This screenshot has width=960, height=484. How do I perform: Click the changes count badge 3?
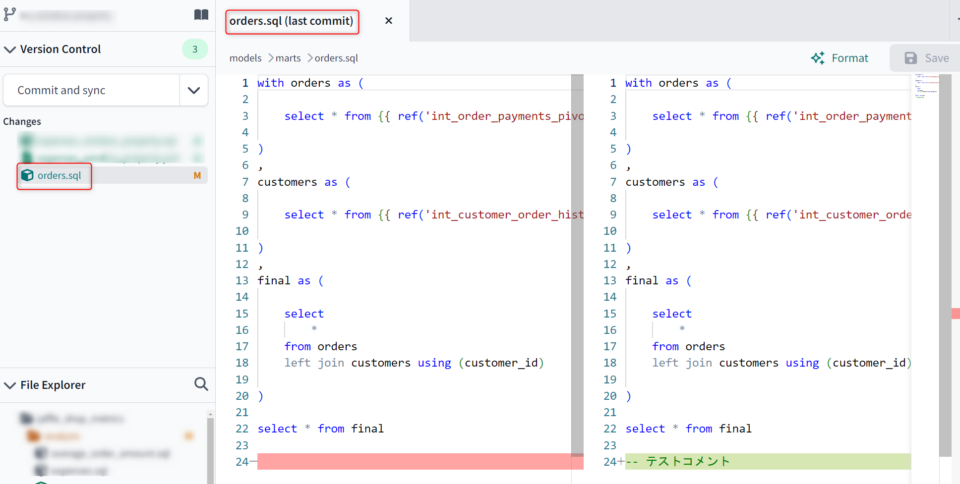coord(195,50)
